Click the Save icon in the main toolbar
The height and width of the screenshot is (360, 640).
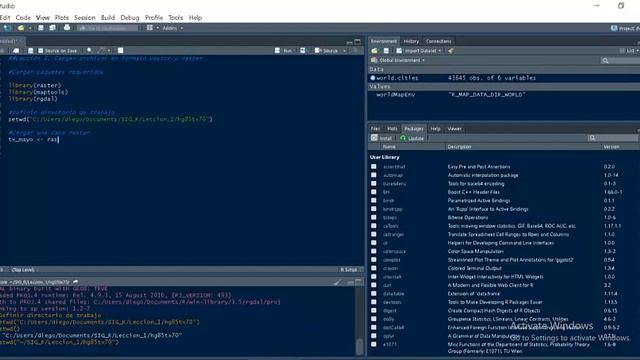click(x=41, y=28)
